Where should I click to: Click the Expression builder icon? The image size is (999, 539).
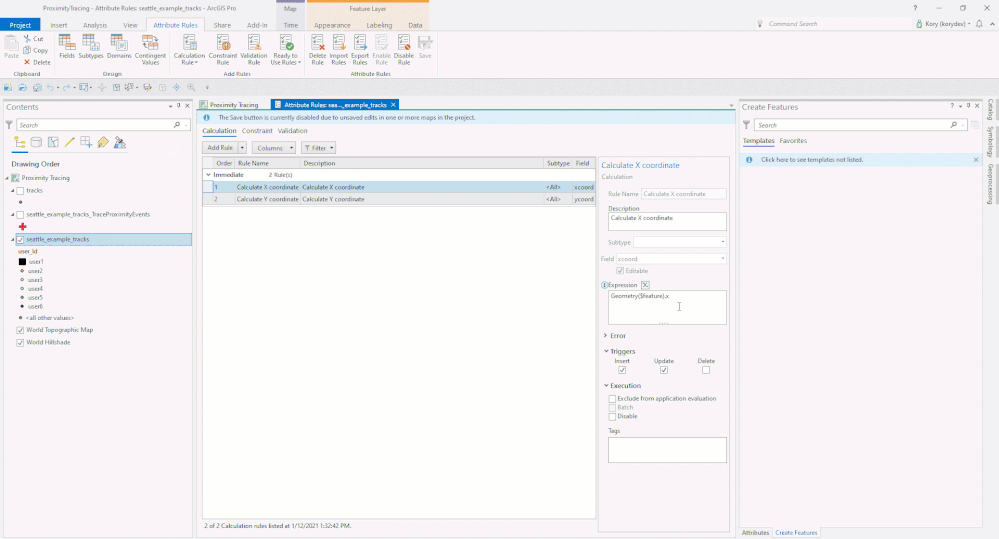coord(645,285)
